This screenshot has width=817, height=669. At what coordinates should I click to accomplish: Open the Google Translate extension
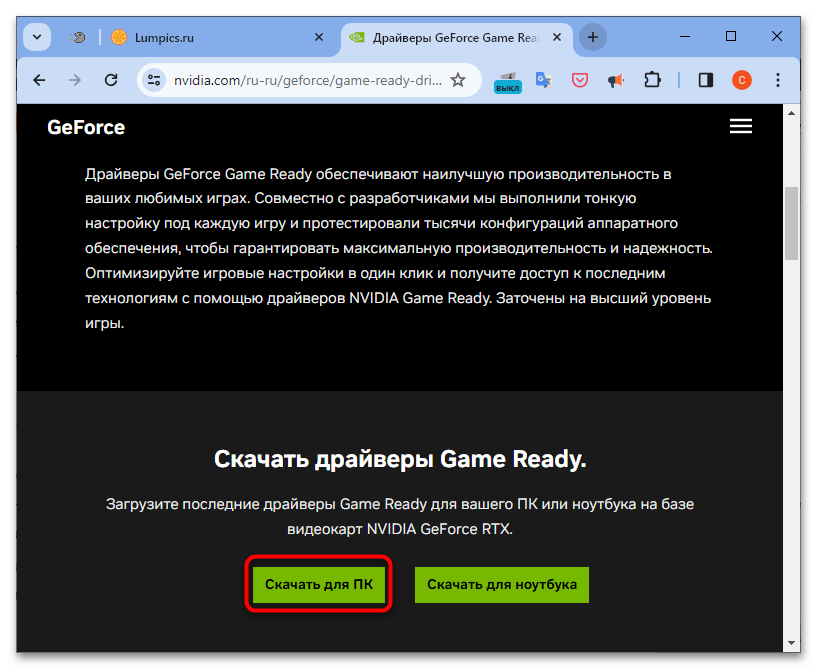coord(543,80)
